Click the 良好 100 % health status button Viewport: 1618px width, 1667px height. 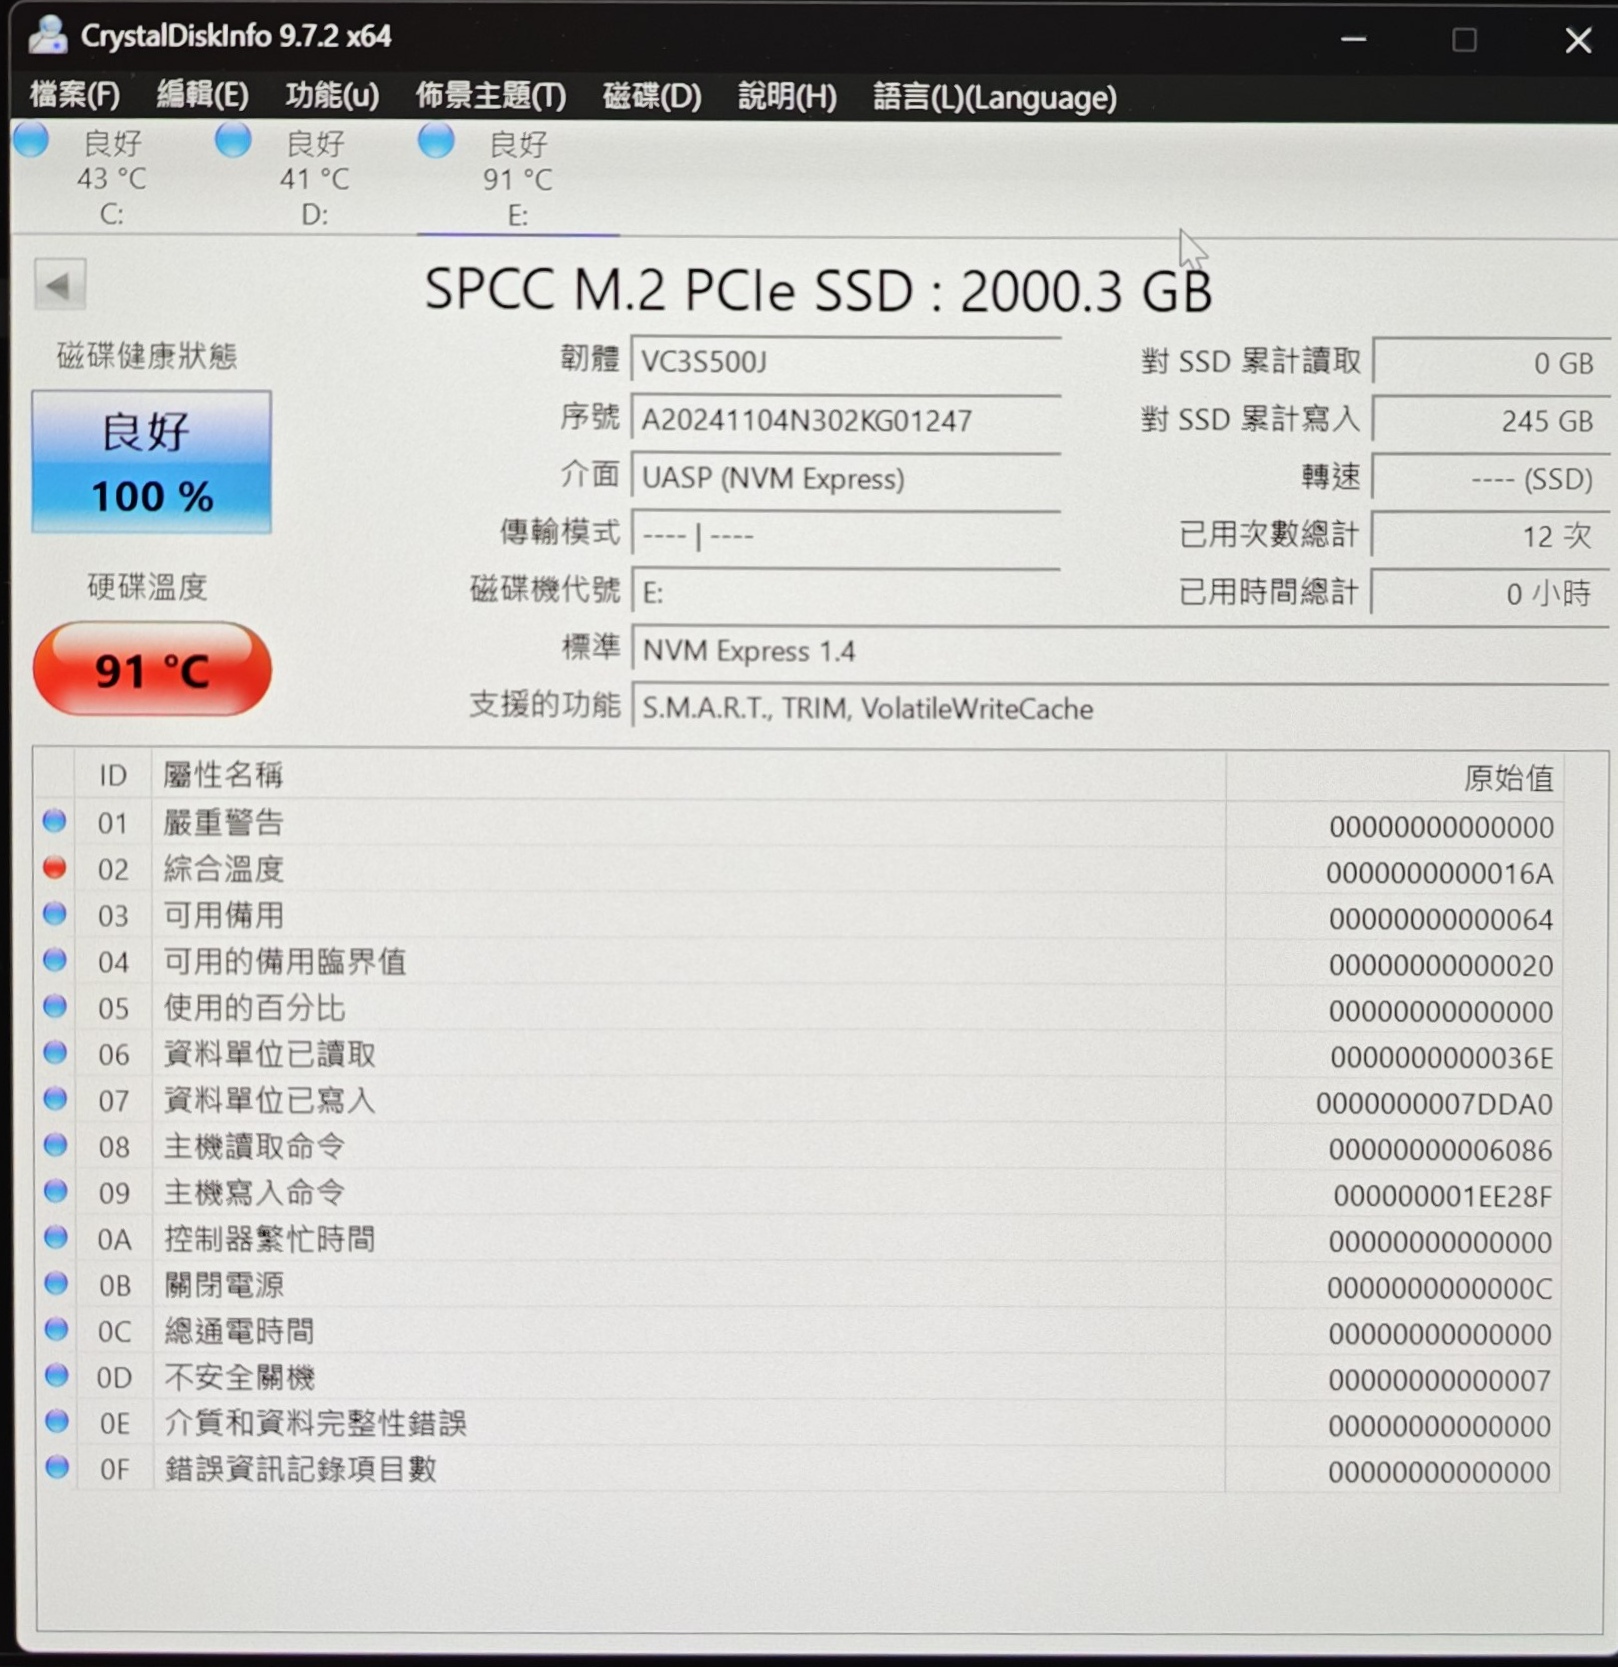151,462
